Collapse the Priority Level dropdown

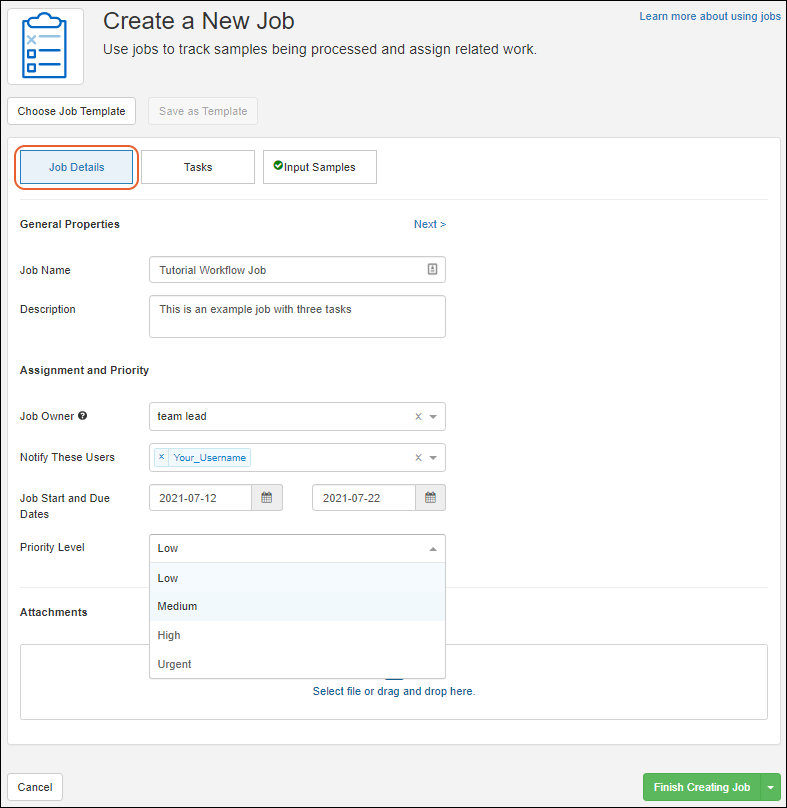click(x=433, y=549)
